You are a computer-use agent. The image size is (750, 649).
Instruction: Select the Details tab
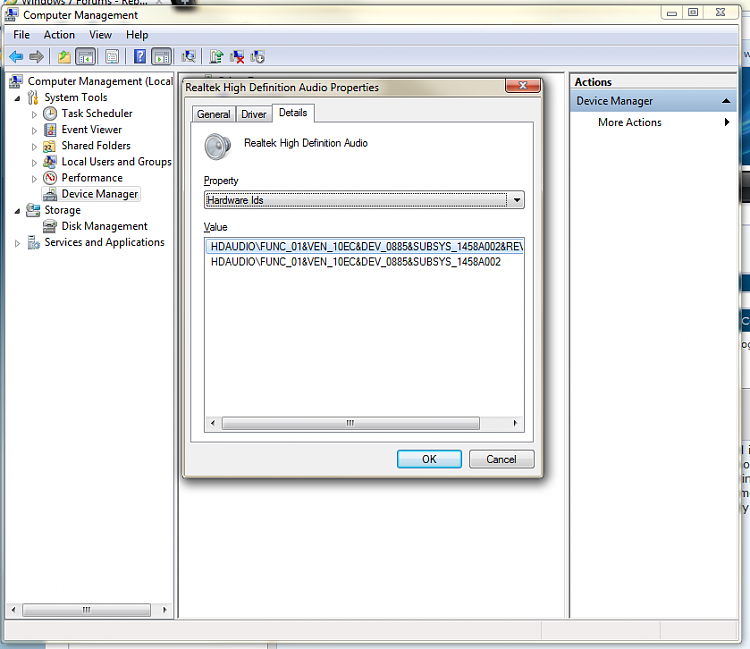coord(293,113)
